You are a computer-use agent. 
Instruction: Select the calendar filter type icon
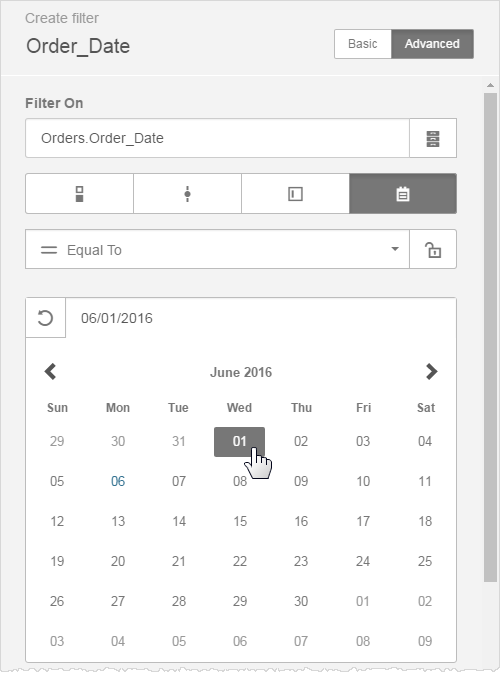point(403,194)
